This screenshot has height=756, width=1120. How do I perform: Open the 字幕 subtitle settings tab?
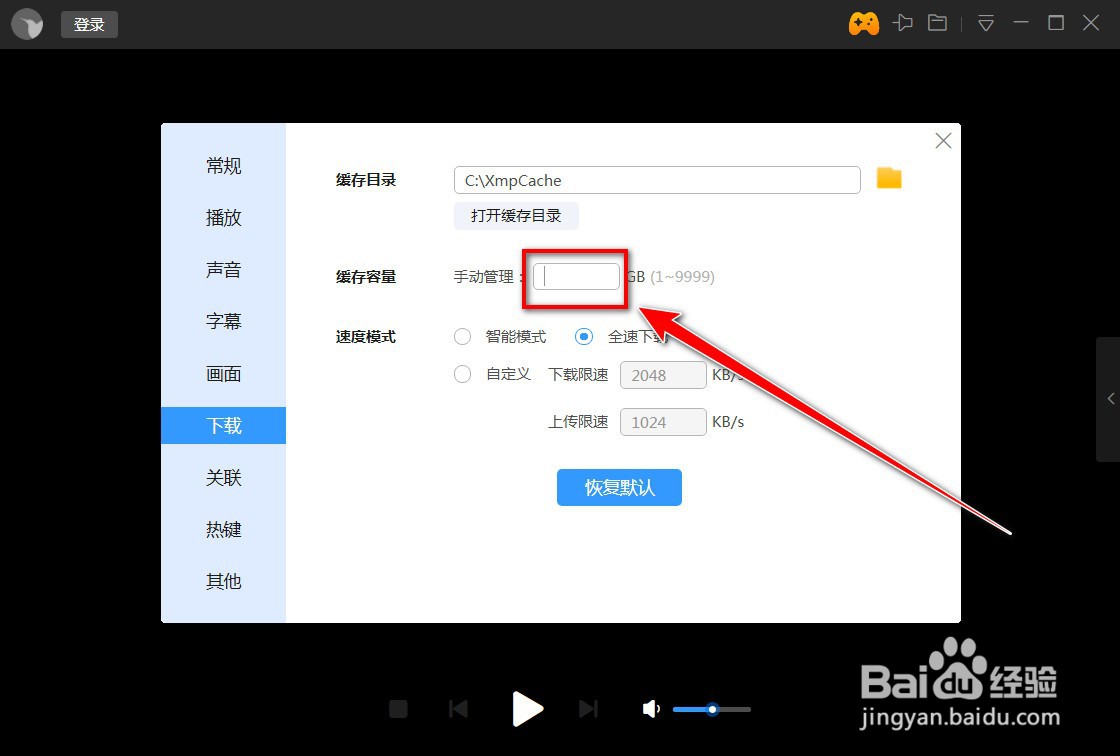pos(223,322)
